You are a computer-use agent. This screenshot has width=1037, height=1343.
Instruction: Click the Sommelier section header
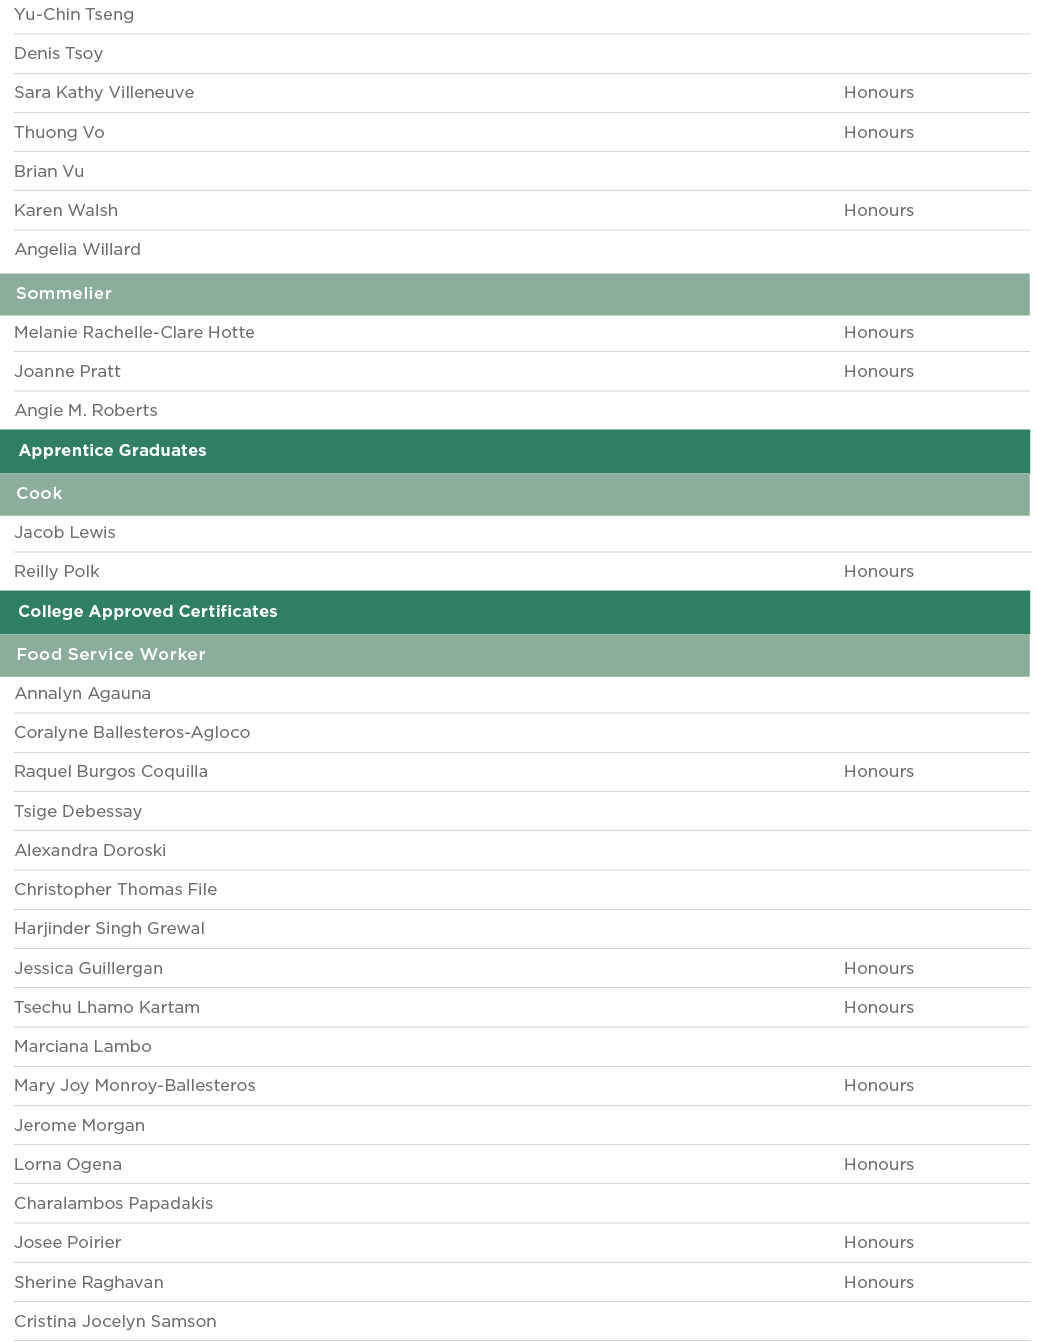[x=64, y=294]
